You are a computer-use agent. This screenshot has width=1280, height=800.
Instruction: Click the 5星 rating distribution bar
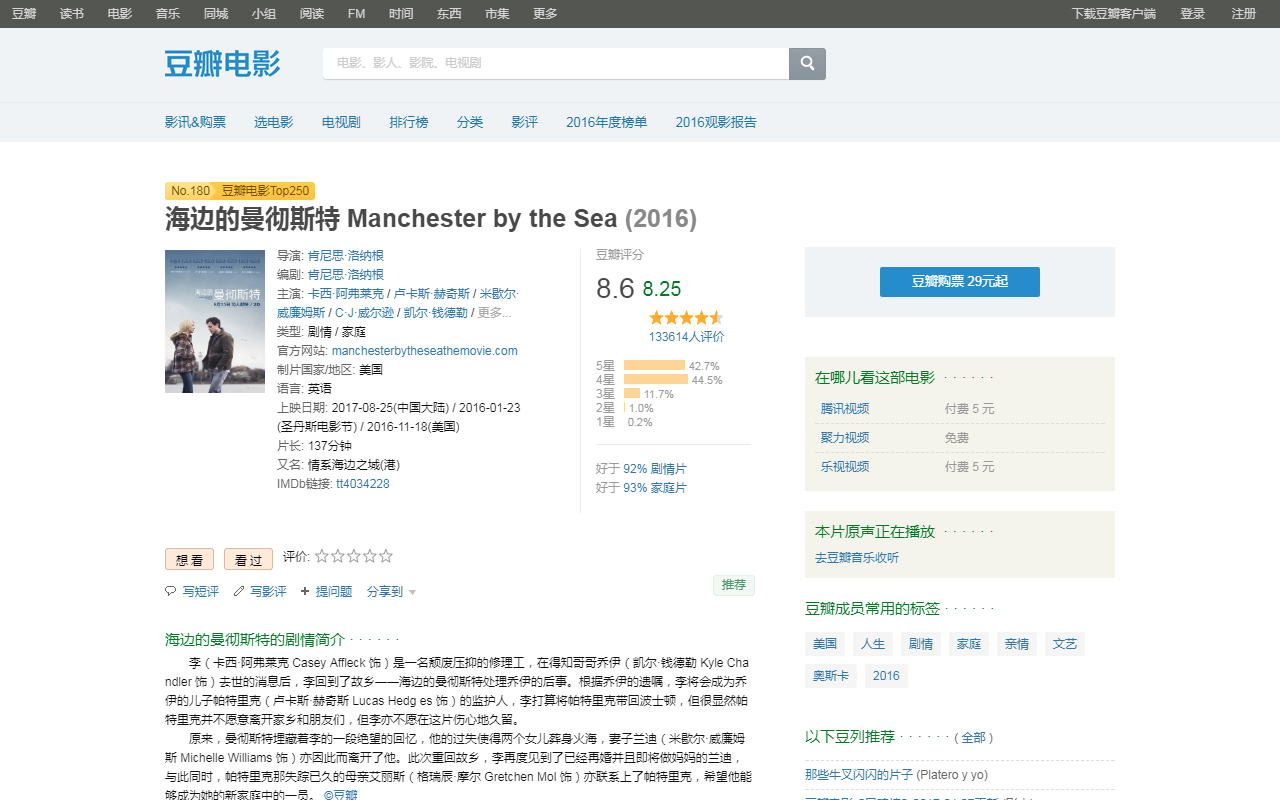[654, 366]
